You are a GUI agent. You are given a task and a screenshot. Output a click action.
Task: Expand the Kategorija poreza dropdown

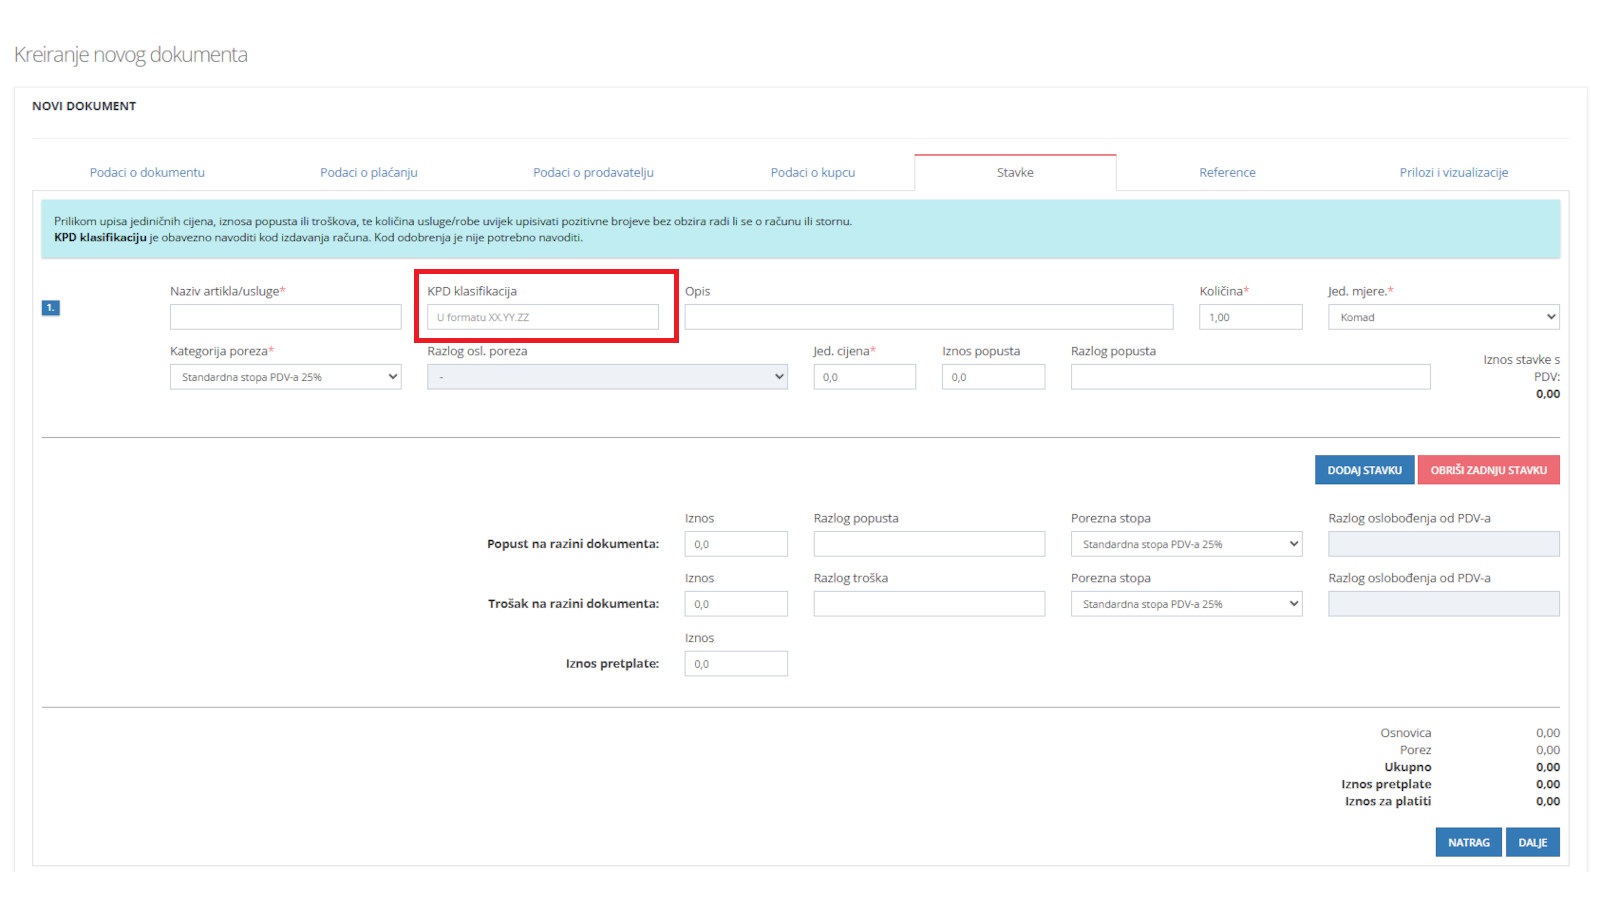(285, 377)
